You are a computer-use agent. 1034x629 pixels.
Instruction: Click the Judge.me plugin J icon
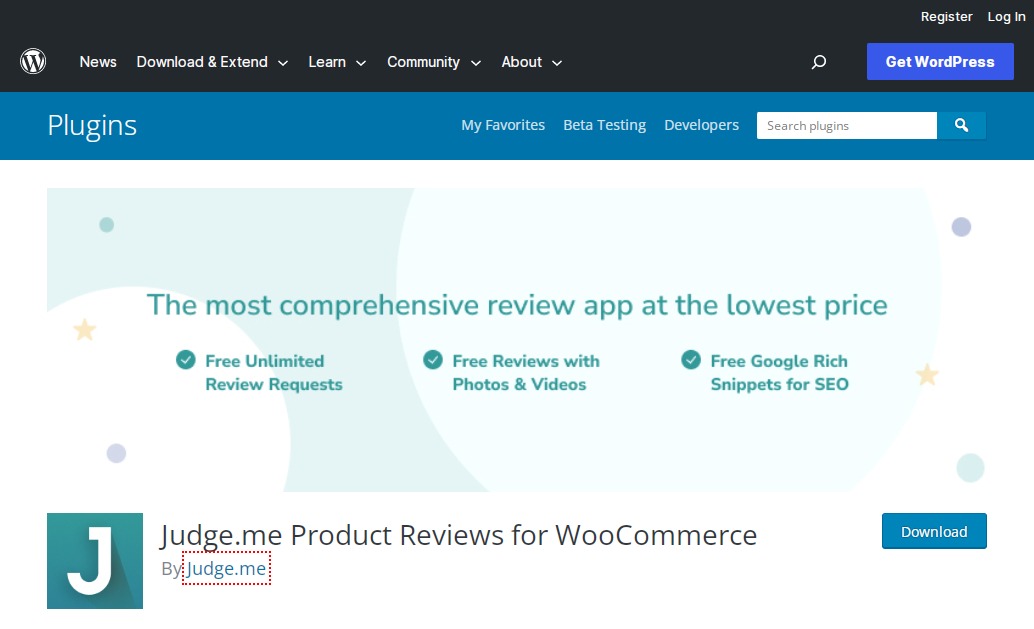[x=95, y=560]
